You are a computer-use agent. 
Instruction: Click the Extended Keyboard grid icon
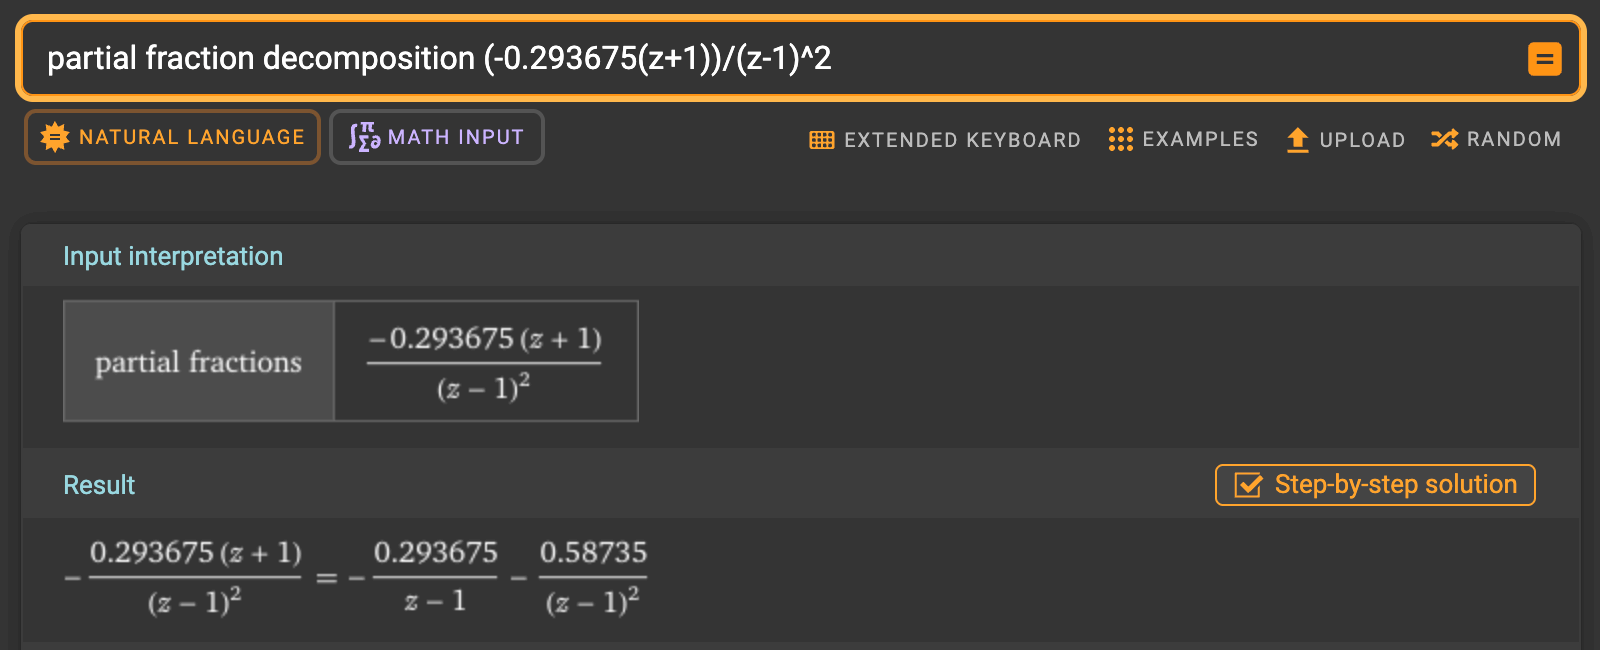[822, 140]
